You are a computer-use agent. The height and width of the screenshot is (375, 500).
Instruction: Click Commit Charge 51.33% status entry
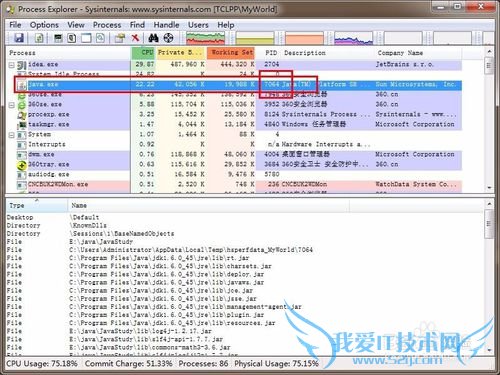click(129, 364)
